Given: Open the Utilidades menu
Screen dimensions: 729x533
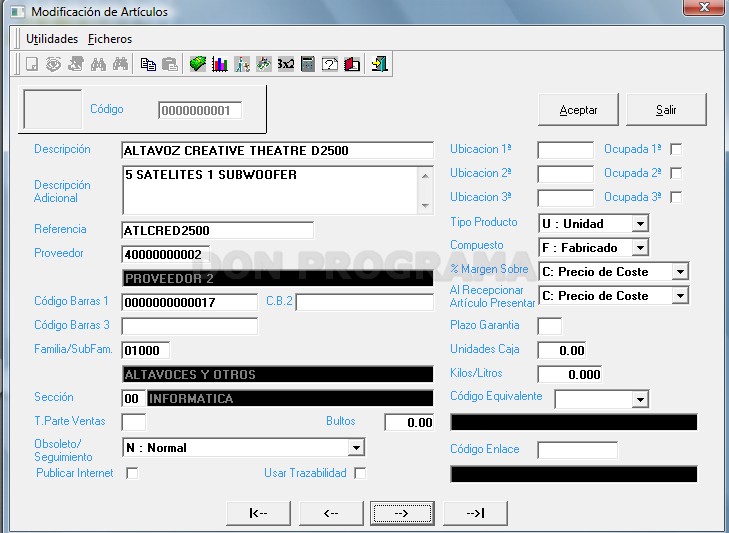Looking at the screenshot, I should point(52,39).
